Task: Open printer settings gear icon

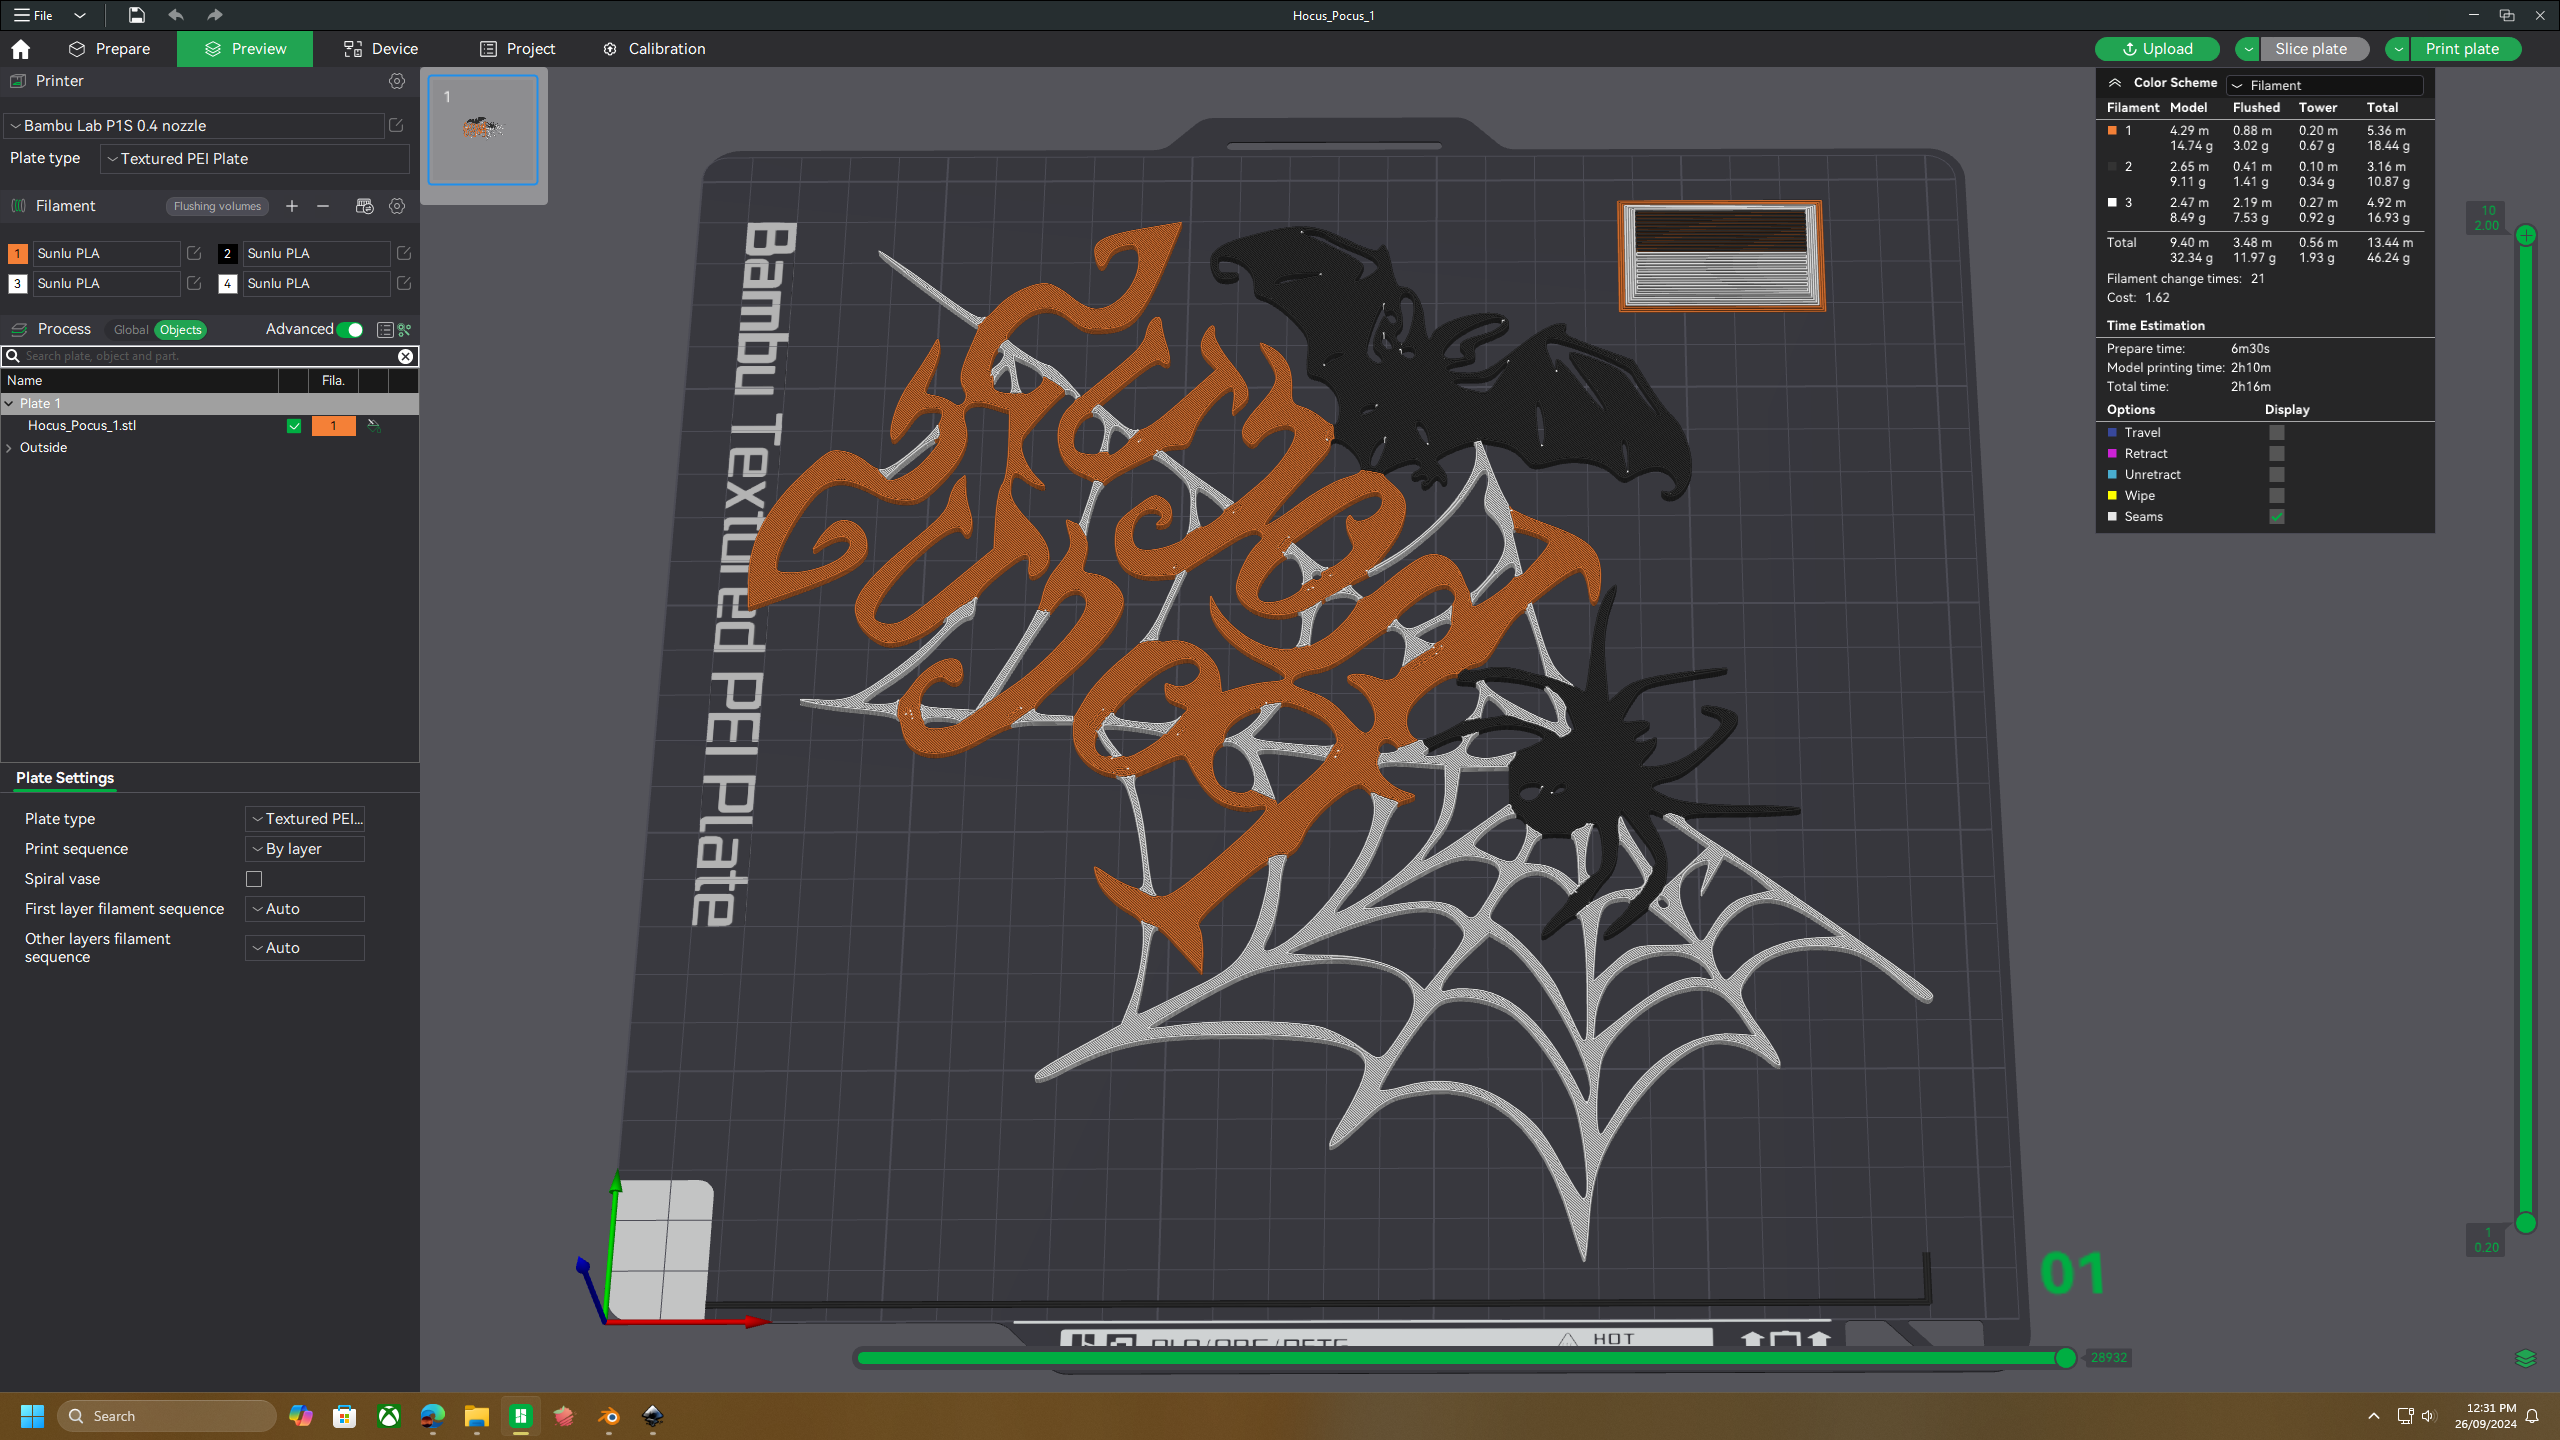Action: point(397,81)
